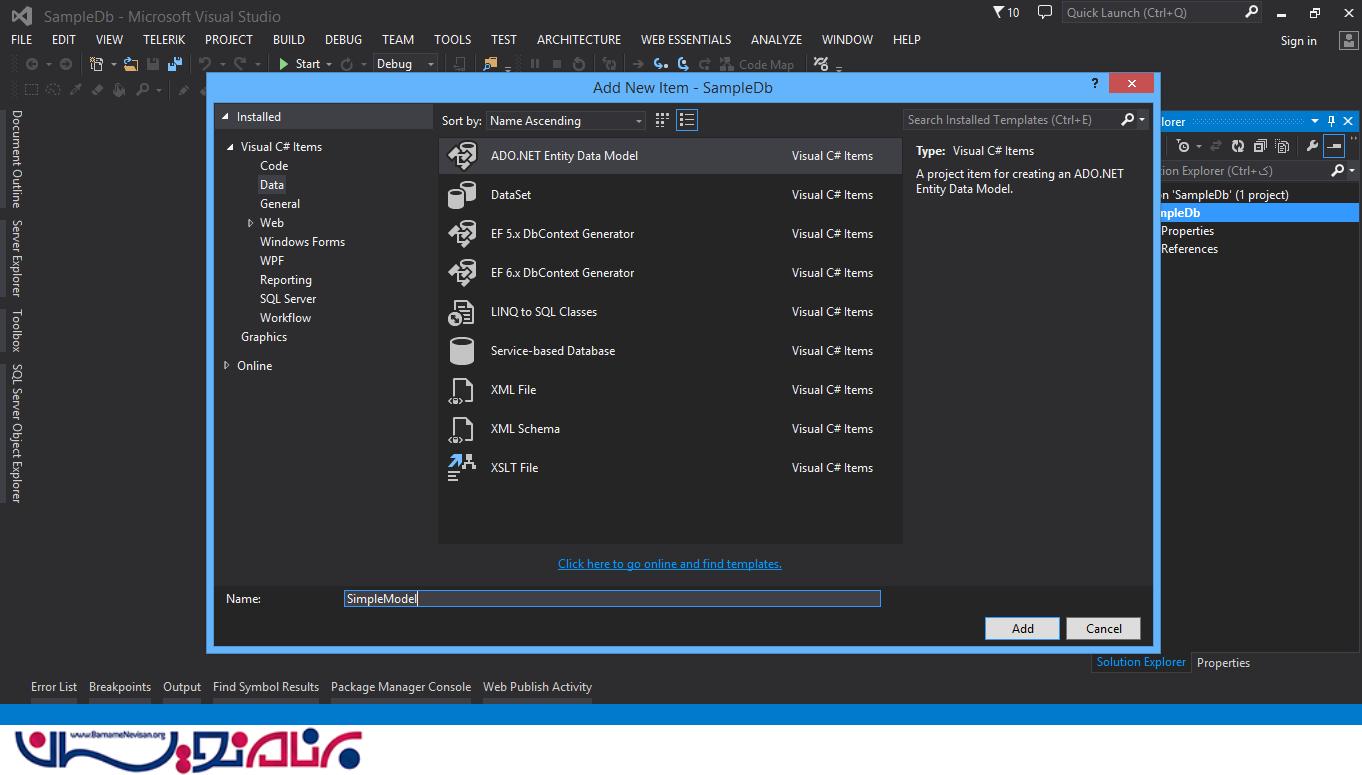The image size is (1362, 775).
Task: Switch templates to medium icons list view
Action: click(686, 120)
